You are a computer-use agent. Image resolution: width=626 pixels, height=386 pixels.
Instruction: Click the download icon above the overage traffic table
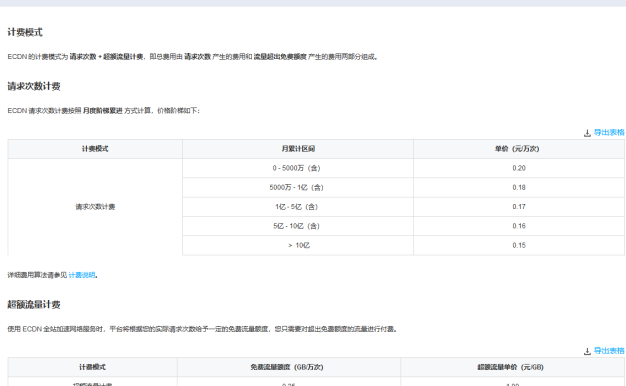pyautogui.click(x=587, y=351)
